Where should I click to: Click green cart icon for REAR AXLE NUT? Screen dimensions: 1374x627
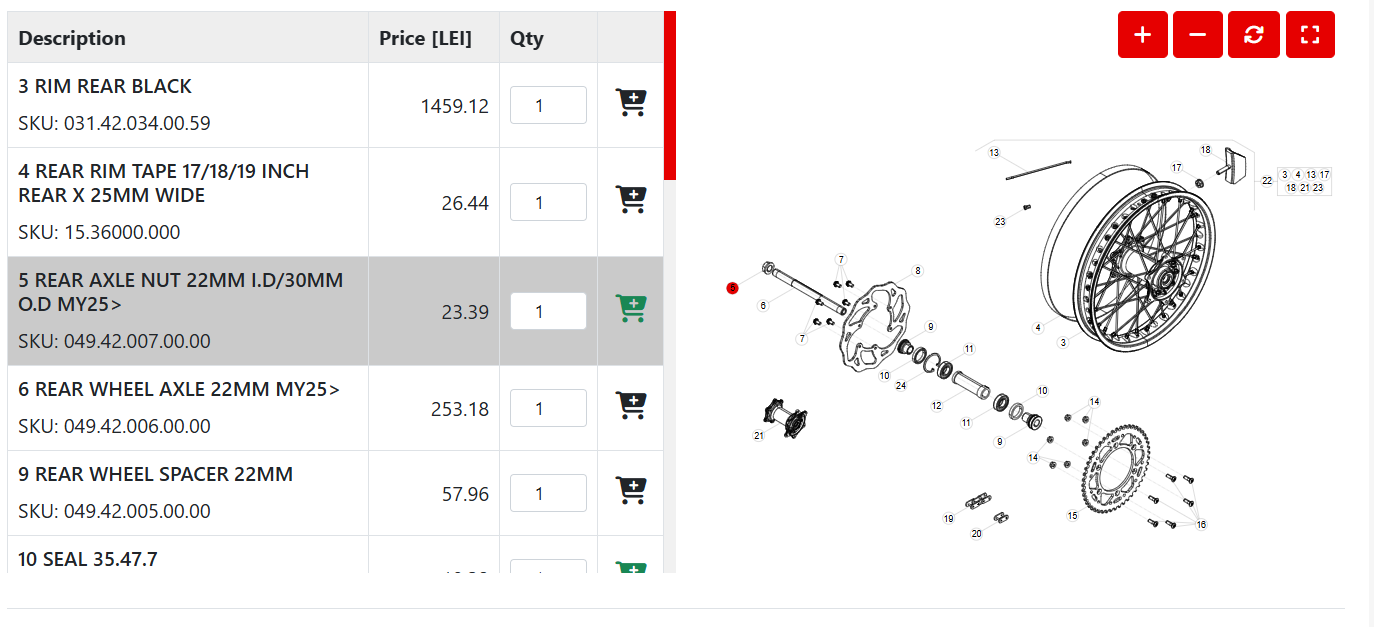[x=630, y=310]
